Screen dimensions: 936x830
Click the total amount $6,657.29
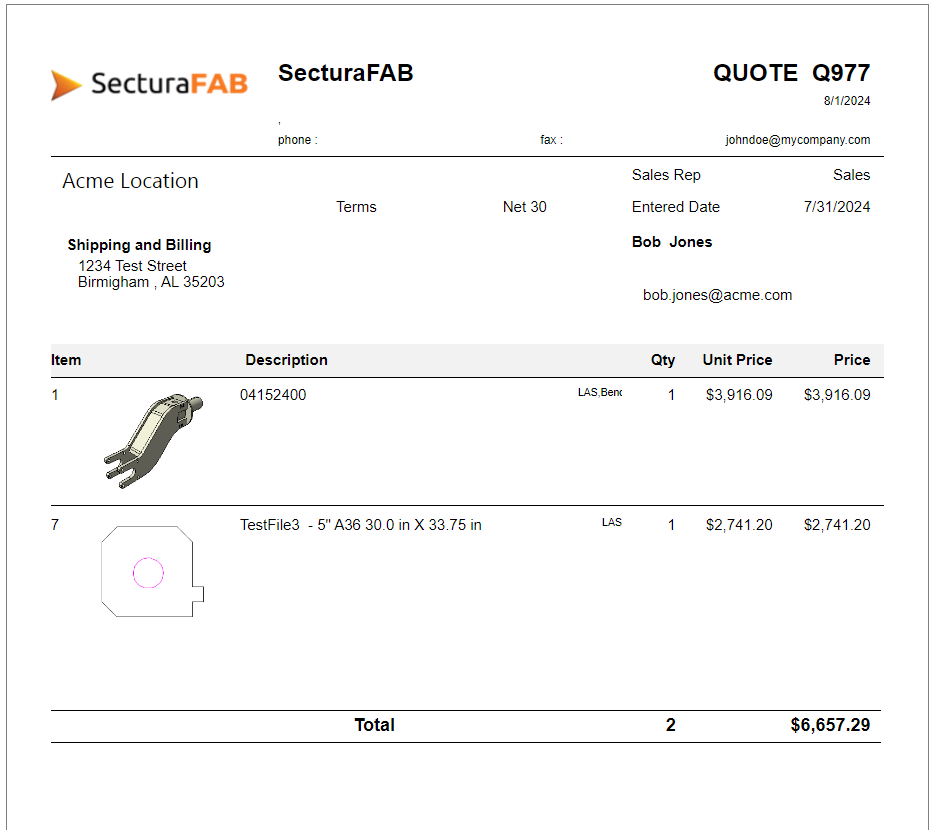(x=830, y=725)
